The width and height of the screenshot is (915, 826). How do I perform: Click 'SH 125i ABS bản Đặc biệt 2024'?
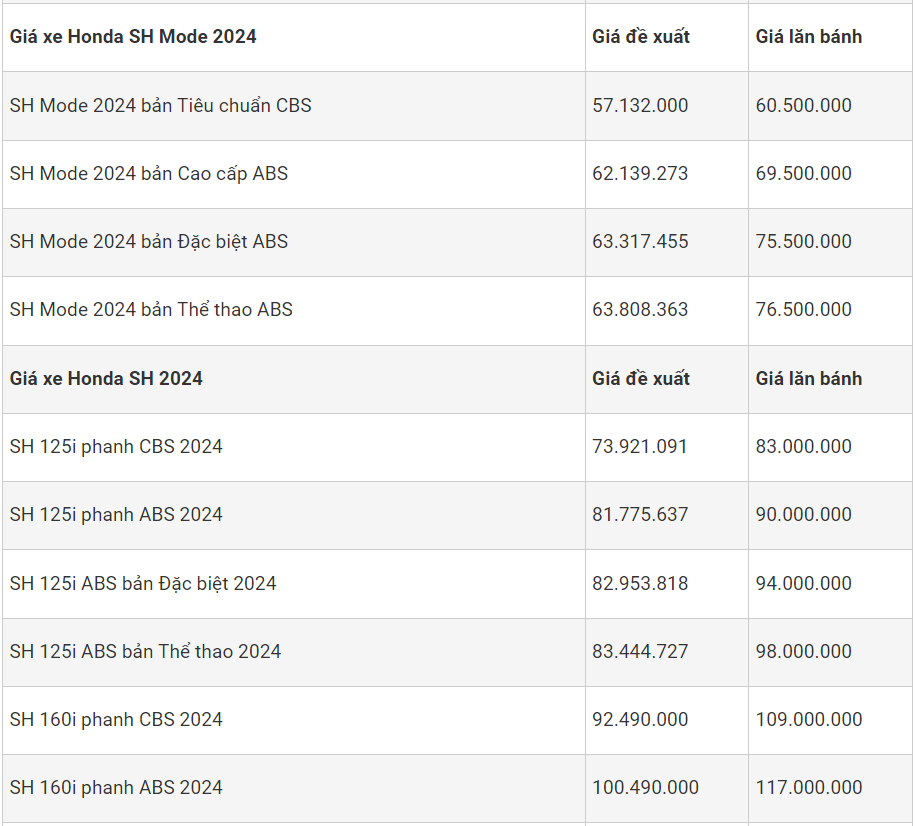click(x=143, y=583)
